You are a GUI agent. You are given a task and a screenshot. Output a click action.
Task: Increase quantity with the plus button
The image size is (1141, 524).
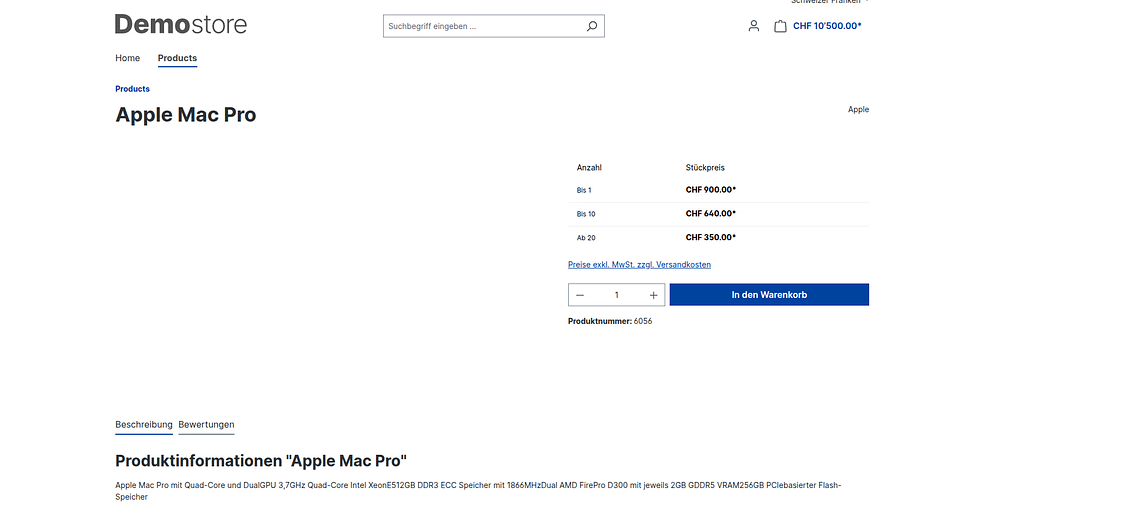pos(654,295)
